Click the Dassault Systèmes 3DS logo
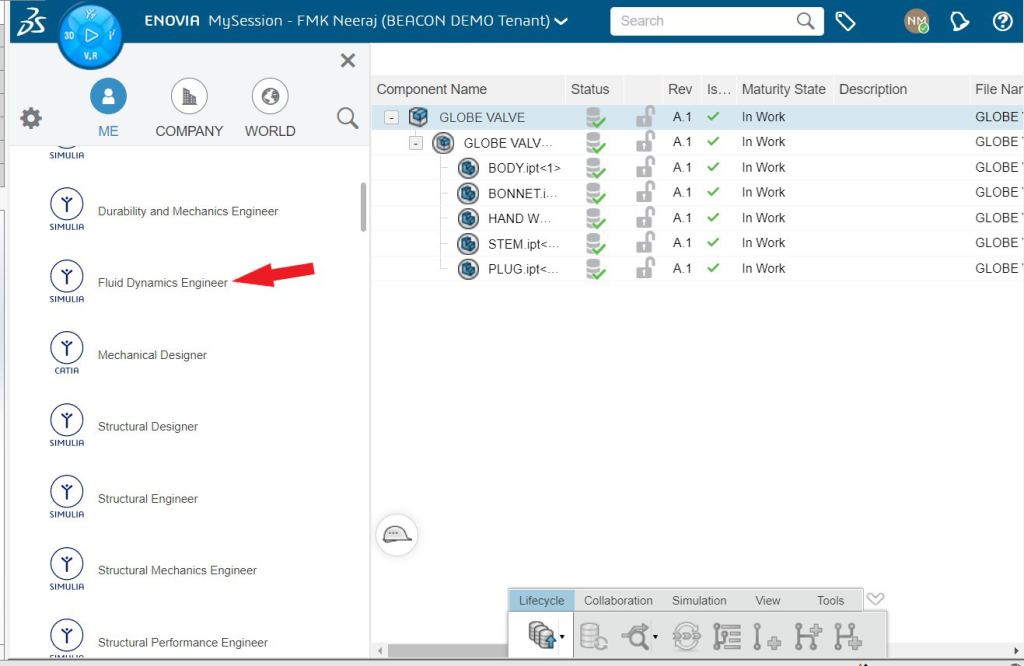The width and height of the screenshot is (1024, 666). coord(31,22)
